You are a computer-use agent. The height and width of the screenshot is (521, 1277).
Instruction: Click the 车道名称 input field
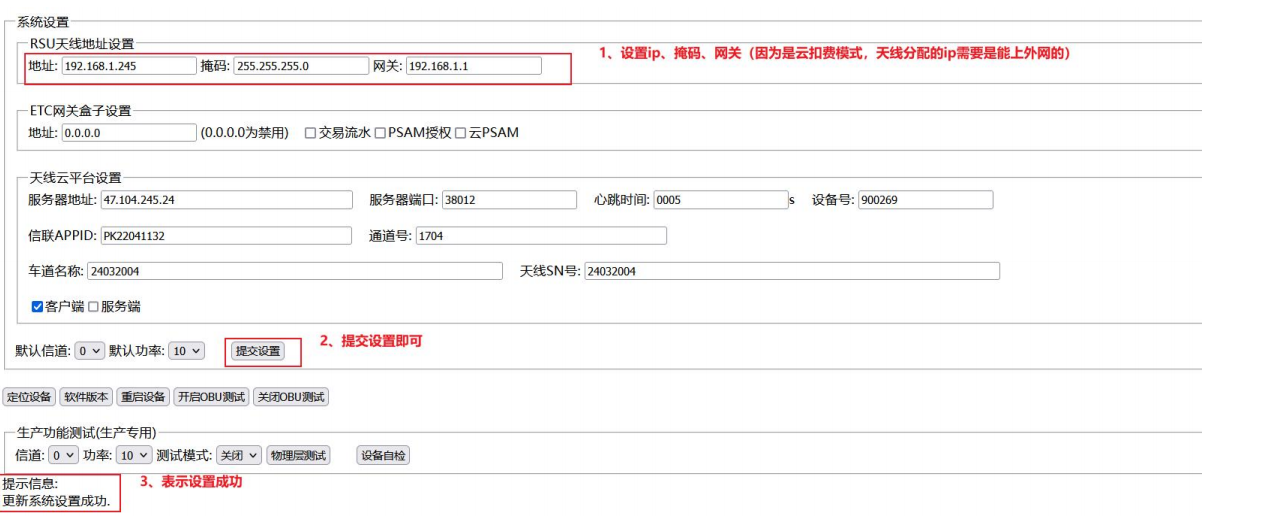point(295,271)
